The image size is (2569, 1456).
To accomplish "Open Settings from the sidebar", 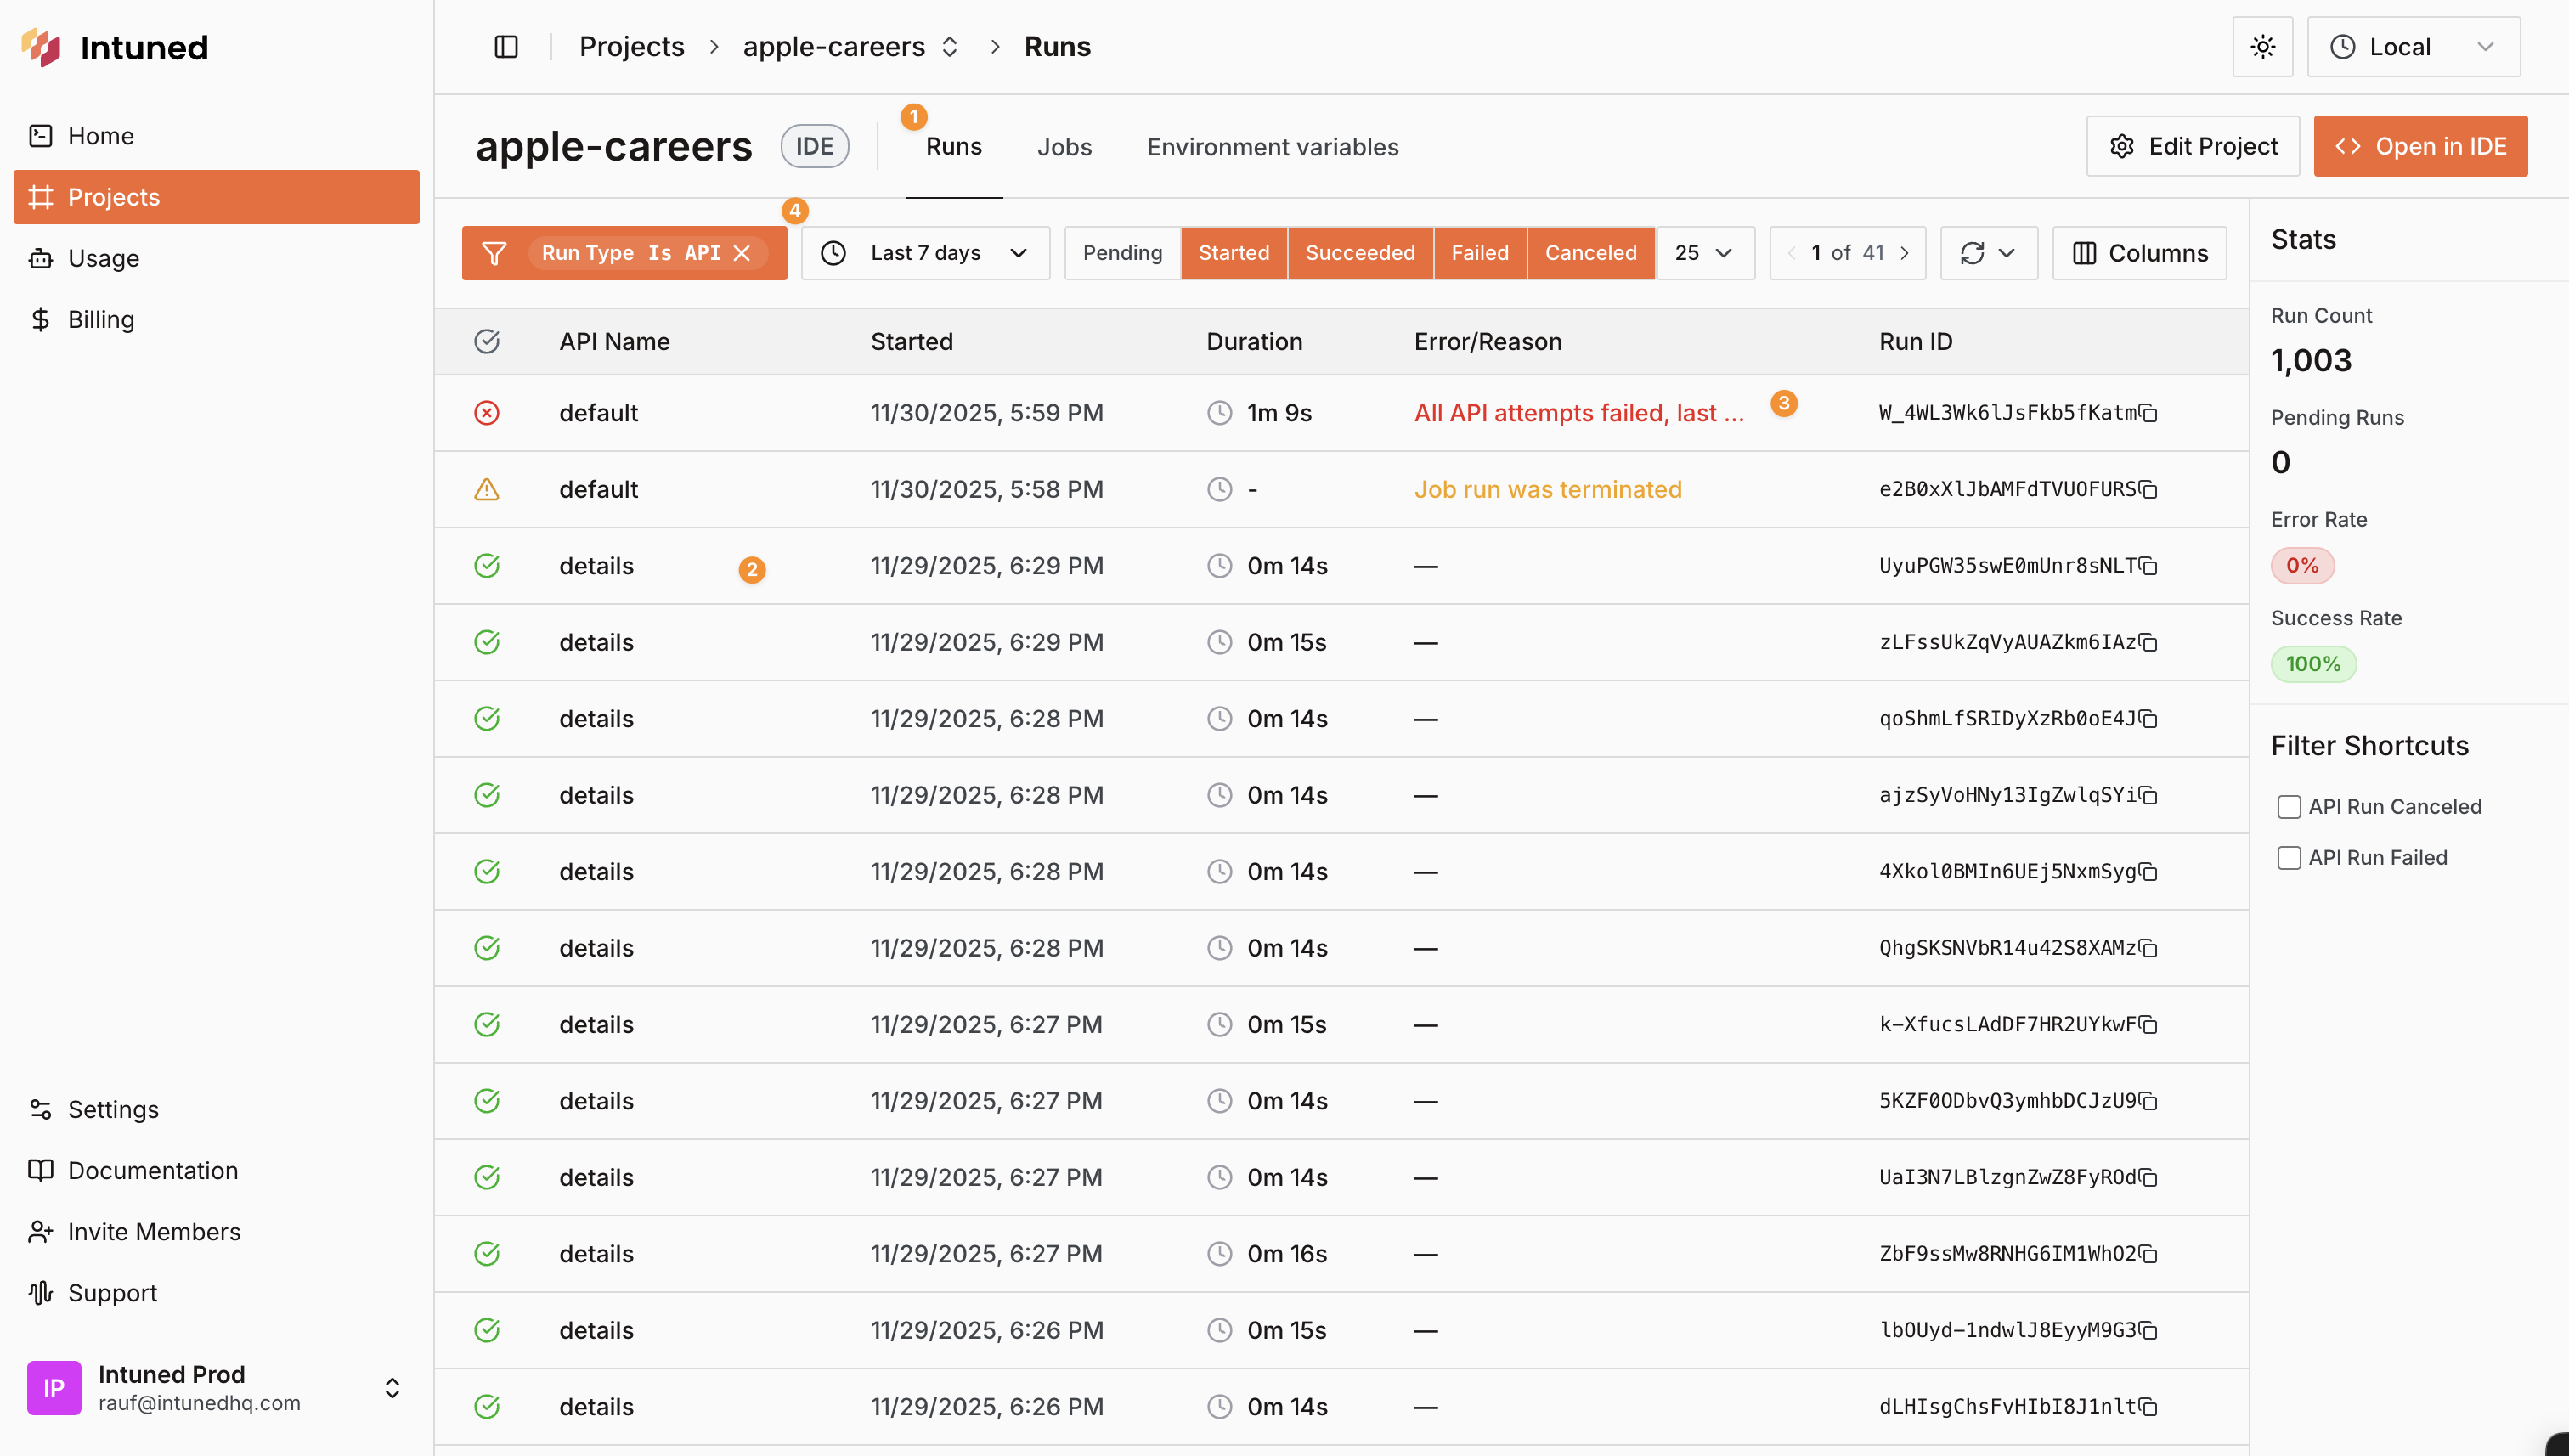I will (x=113, y=1109).
